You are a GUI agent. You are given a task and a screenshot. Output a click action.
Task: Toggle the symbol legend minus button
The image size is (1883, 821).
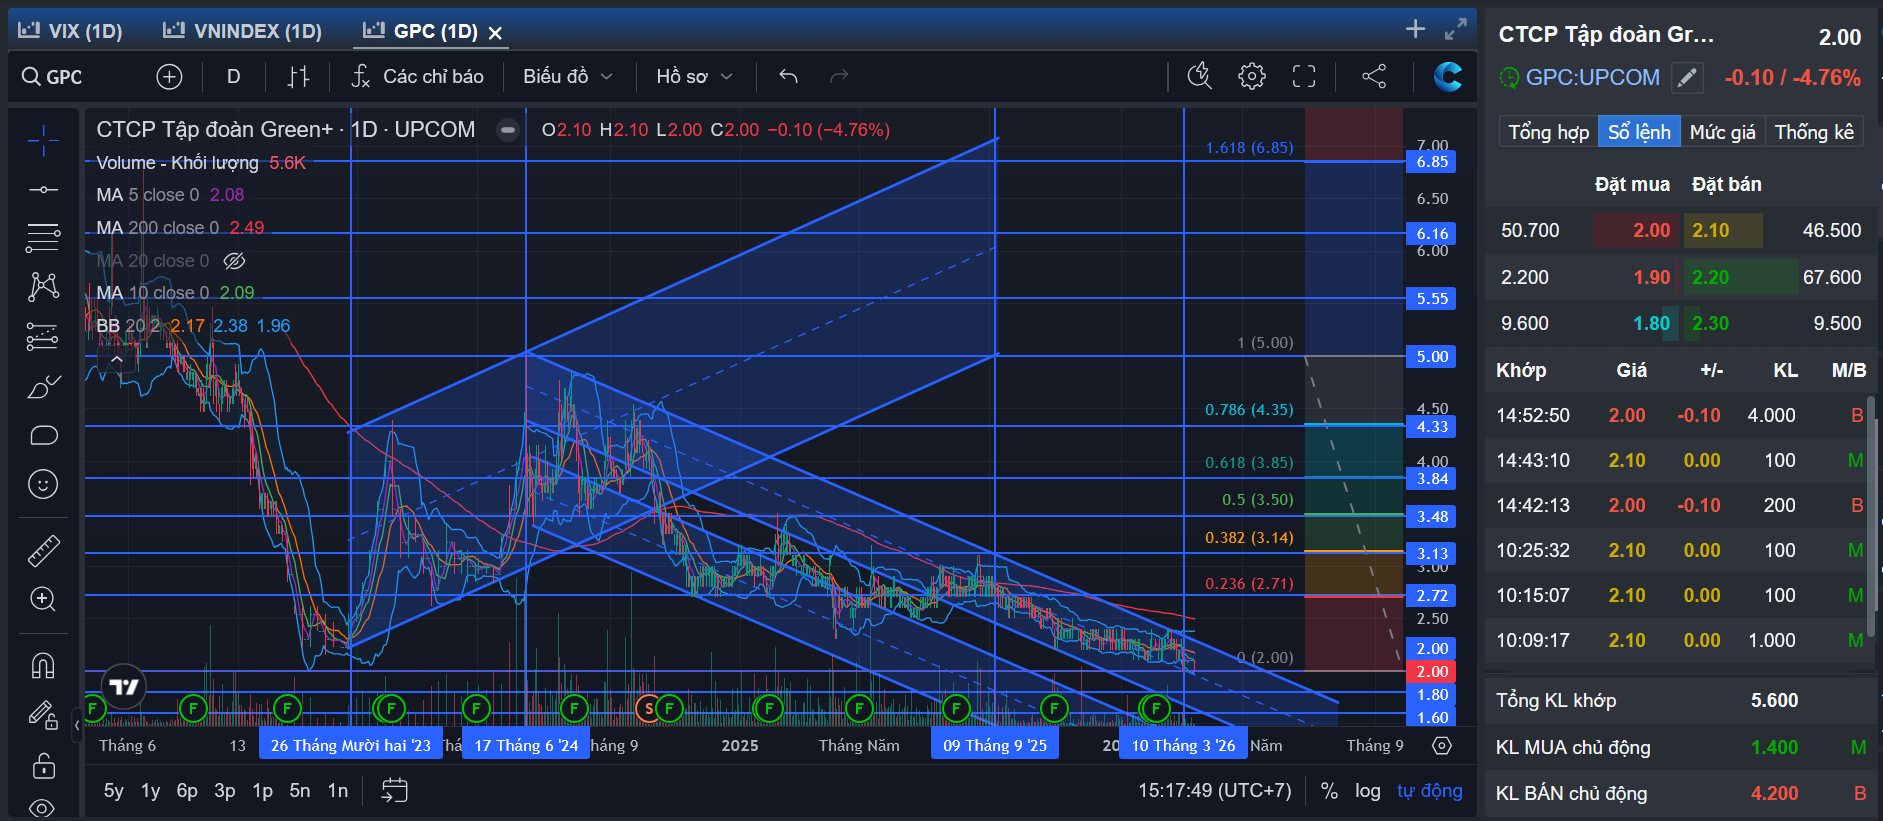pos(508,130)
